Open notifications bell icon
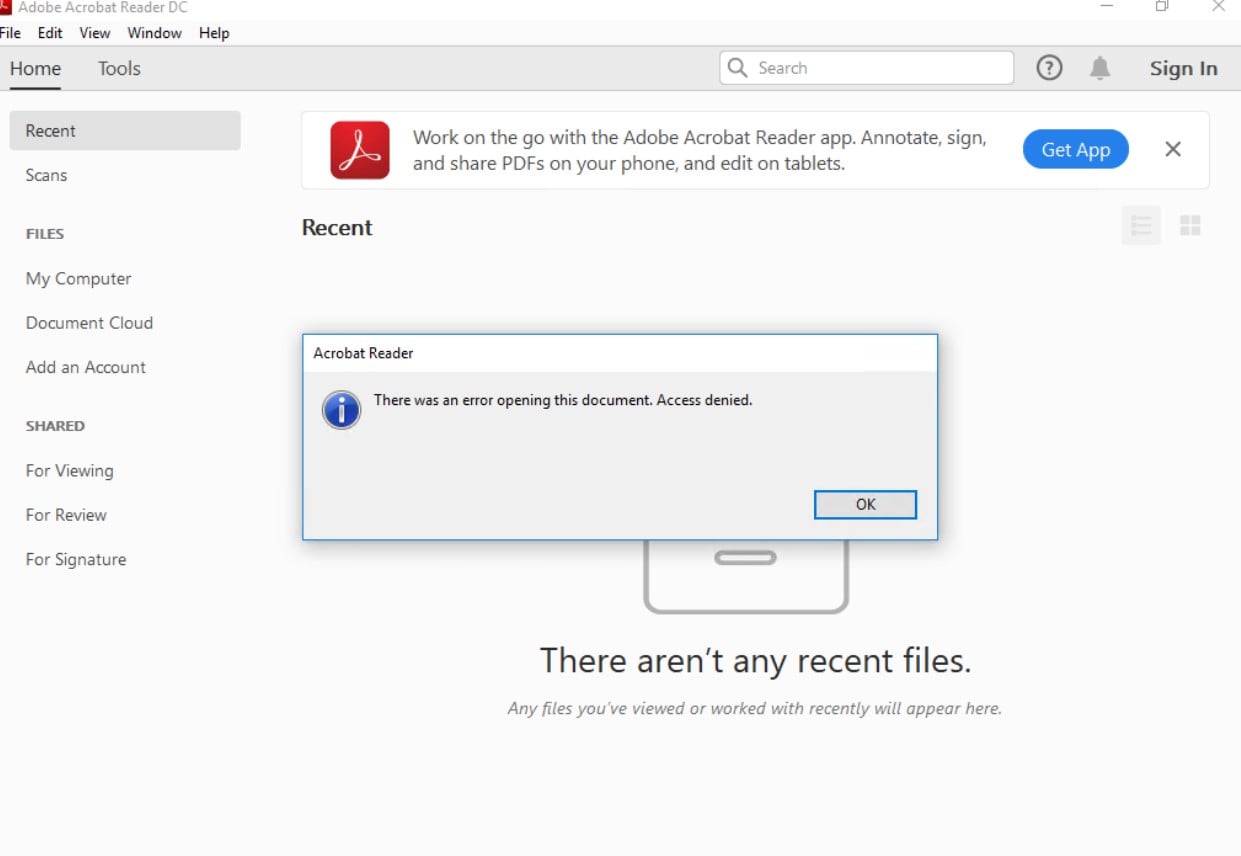1241x856 pixels. pos(1100,68)
